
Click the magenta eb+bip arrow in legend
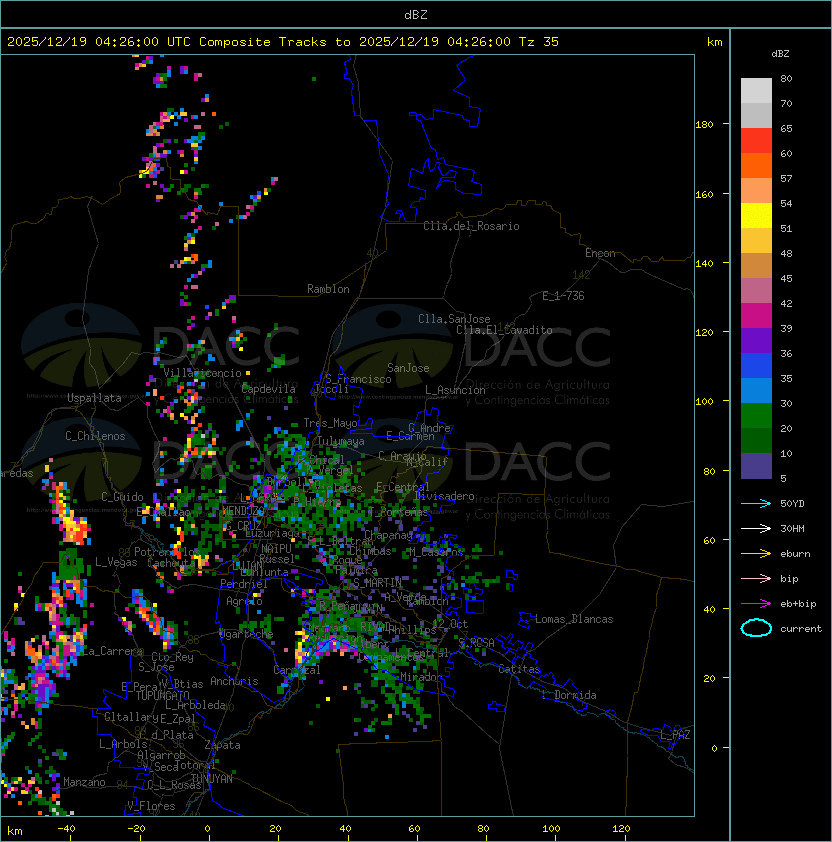pyautogui.click(x=756, y=604)
